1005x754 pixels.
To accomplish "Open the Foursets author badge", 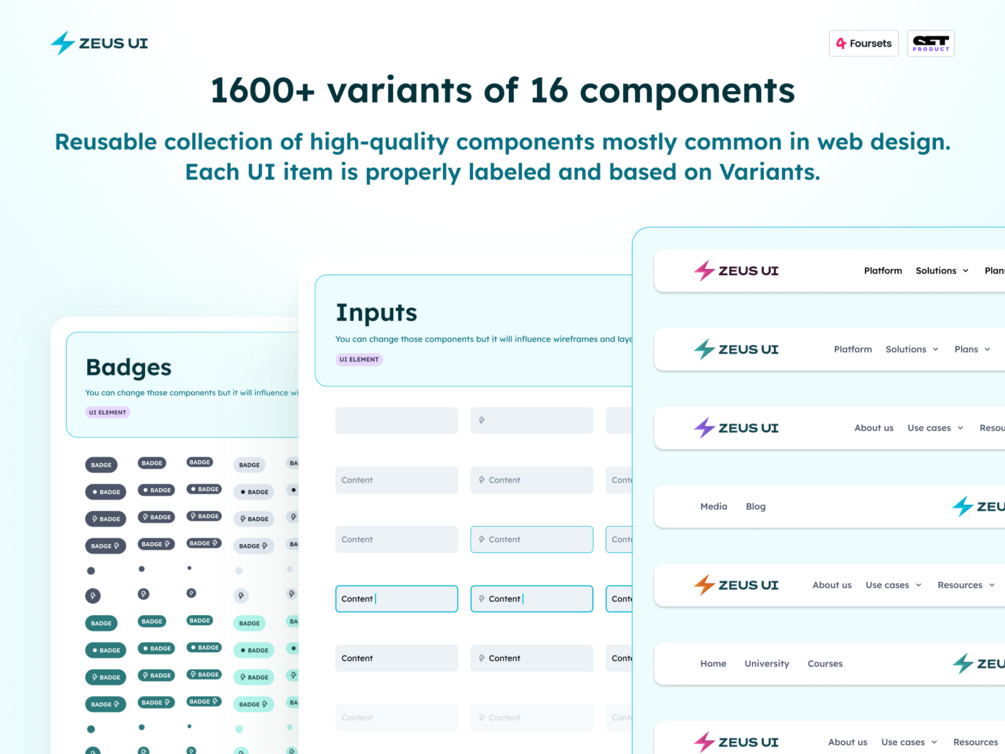I will 863,44.
